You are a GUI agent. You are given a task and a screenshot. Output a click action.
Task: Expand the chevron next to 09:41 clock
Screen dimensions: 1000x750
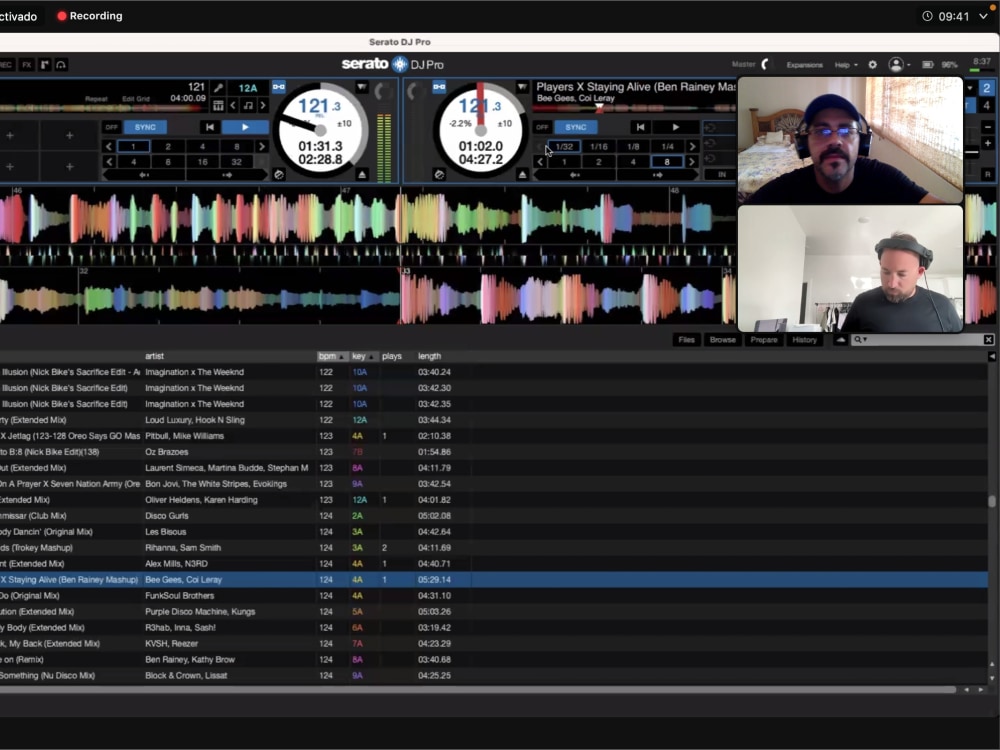983,16
